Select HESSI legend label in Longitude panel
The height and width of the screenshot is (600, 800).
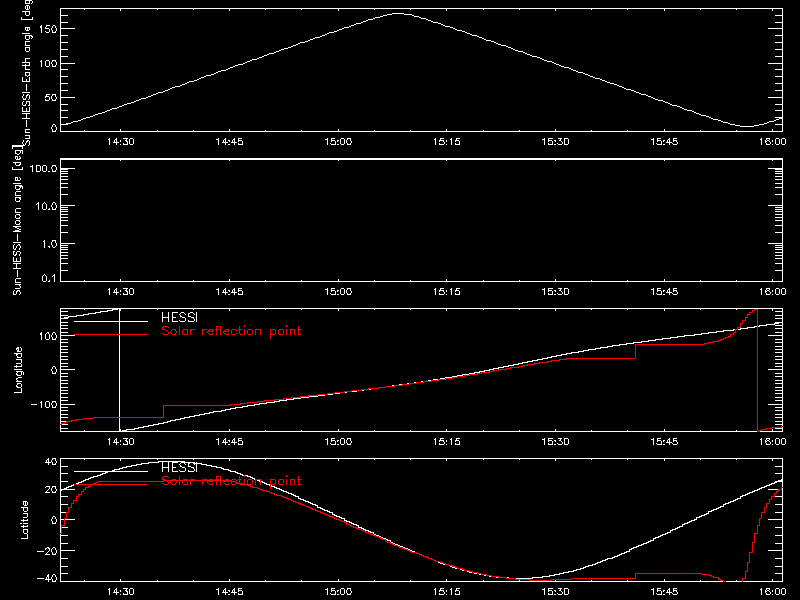(x=179, y=317)
